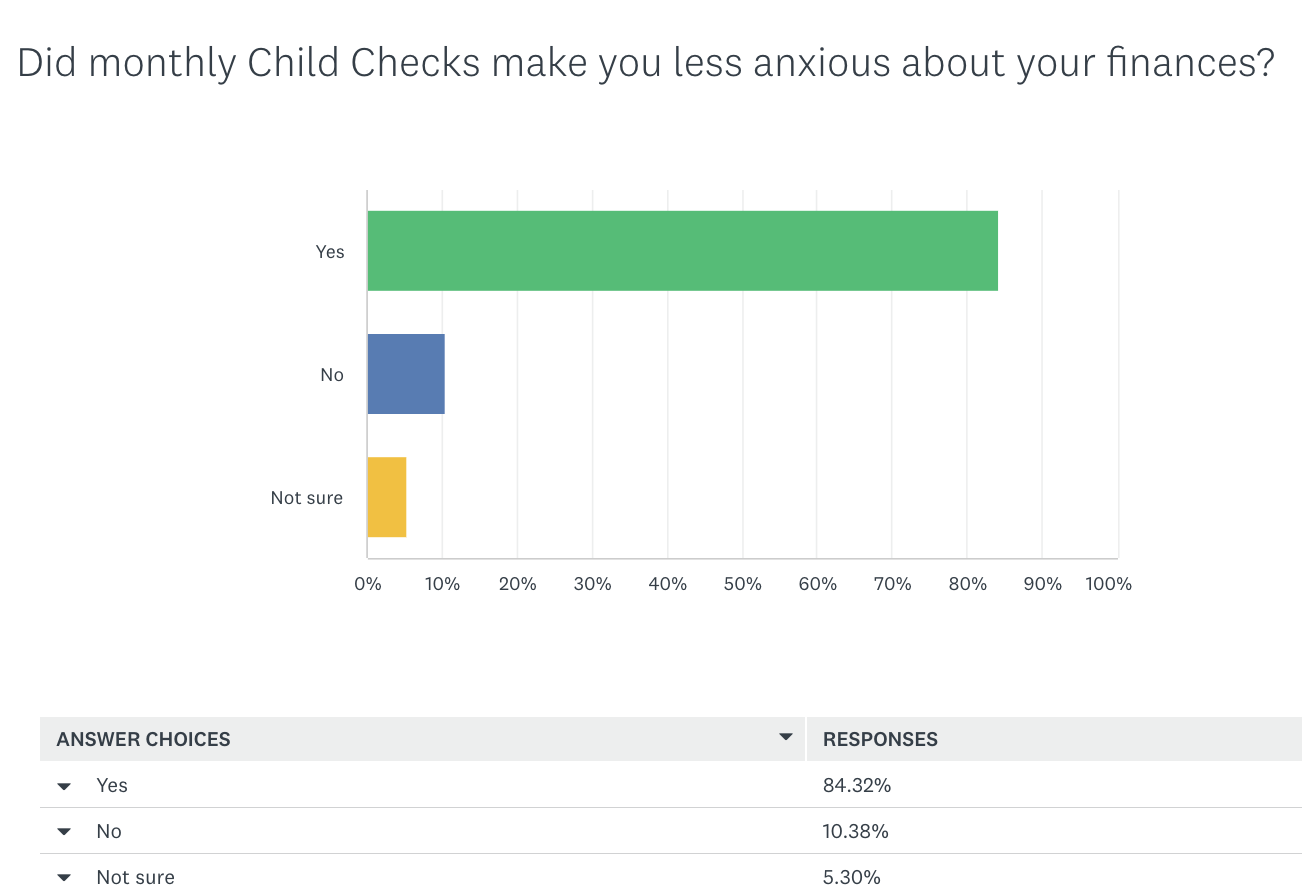The height and width of the screenshot is (896, 1302).
Task: Expand the No answer row arrow
Action: pos(65,832)
